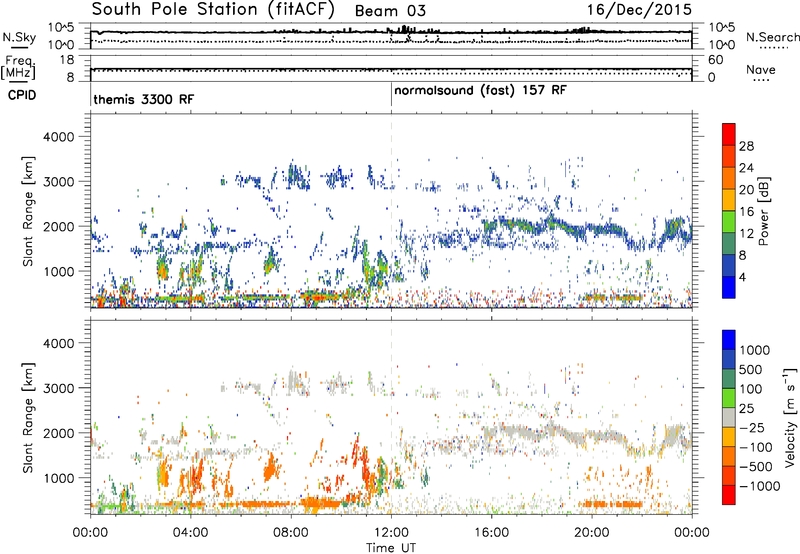This screenshot has height=554, width=800.
Task: Select the 'Power [dB]' colorbar title
Action: point(763,211)
